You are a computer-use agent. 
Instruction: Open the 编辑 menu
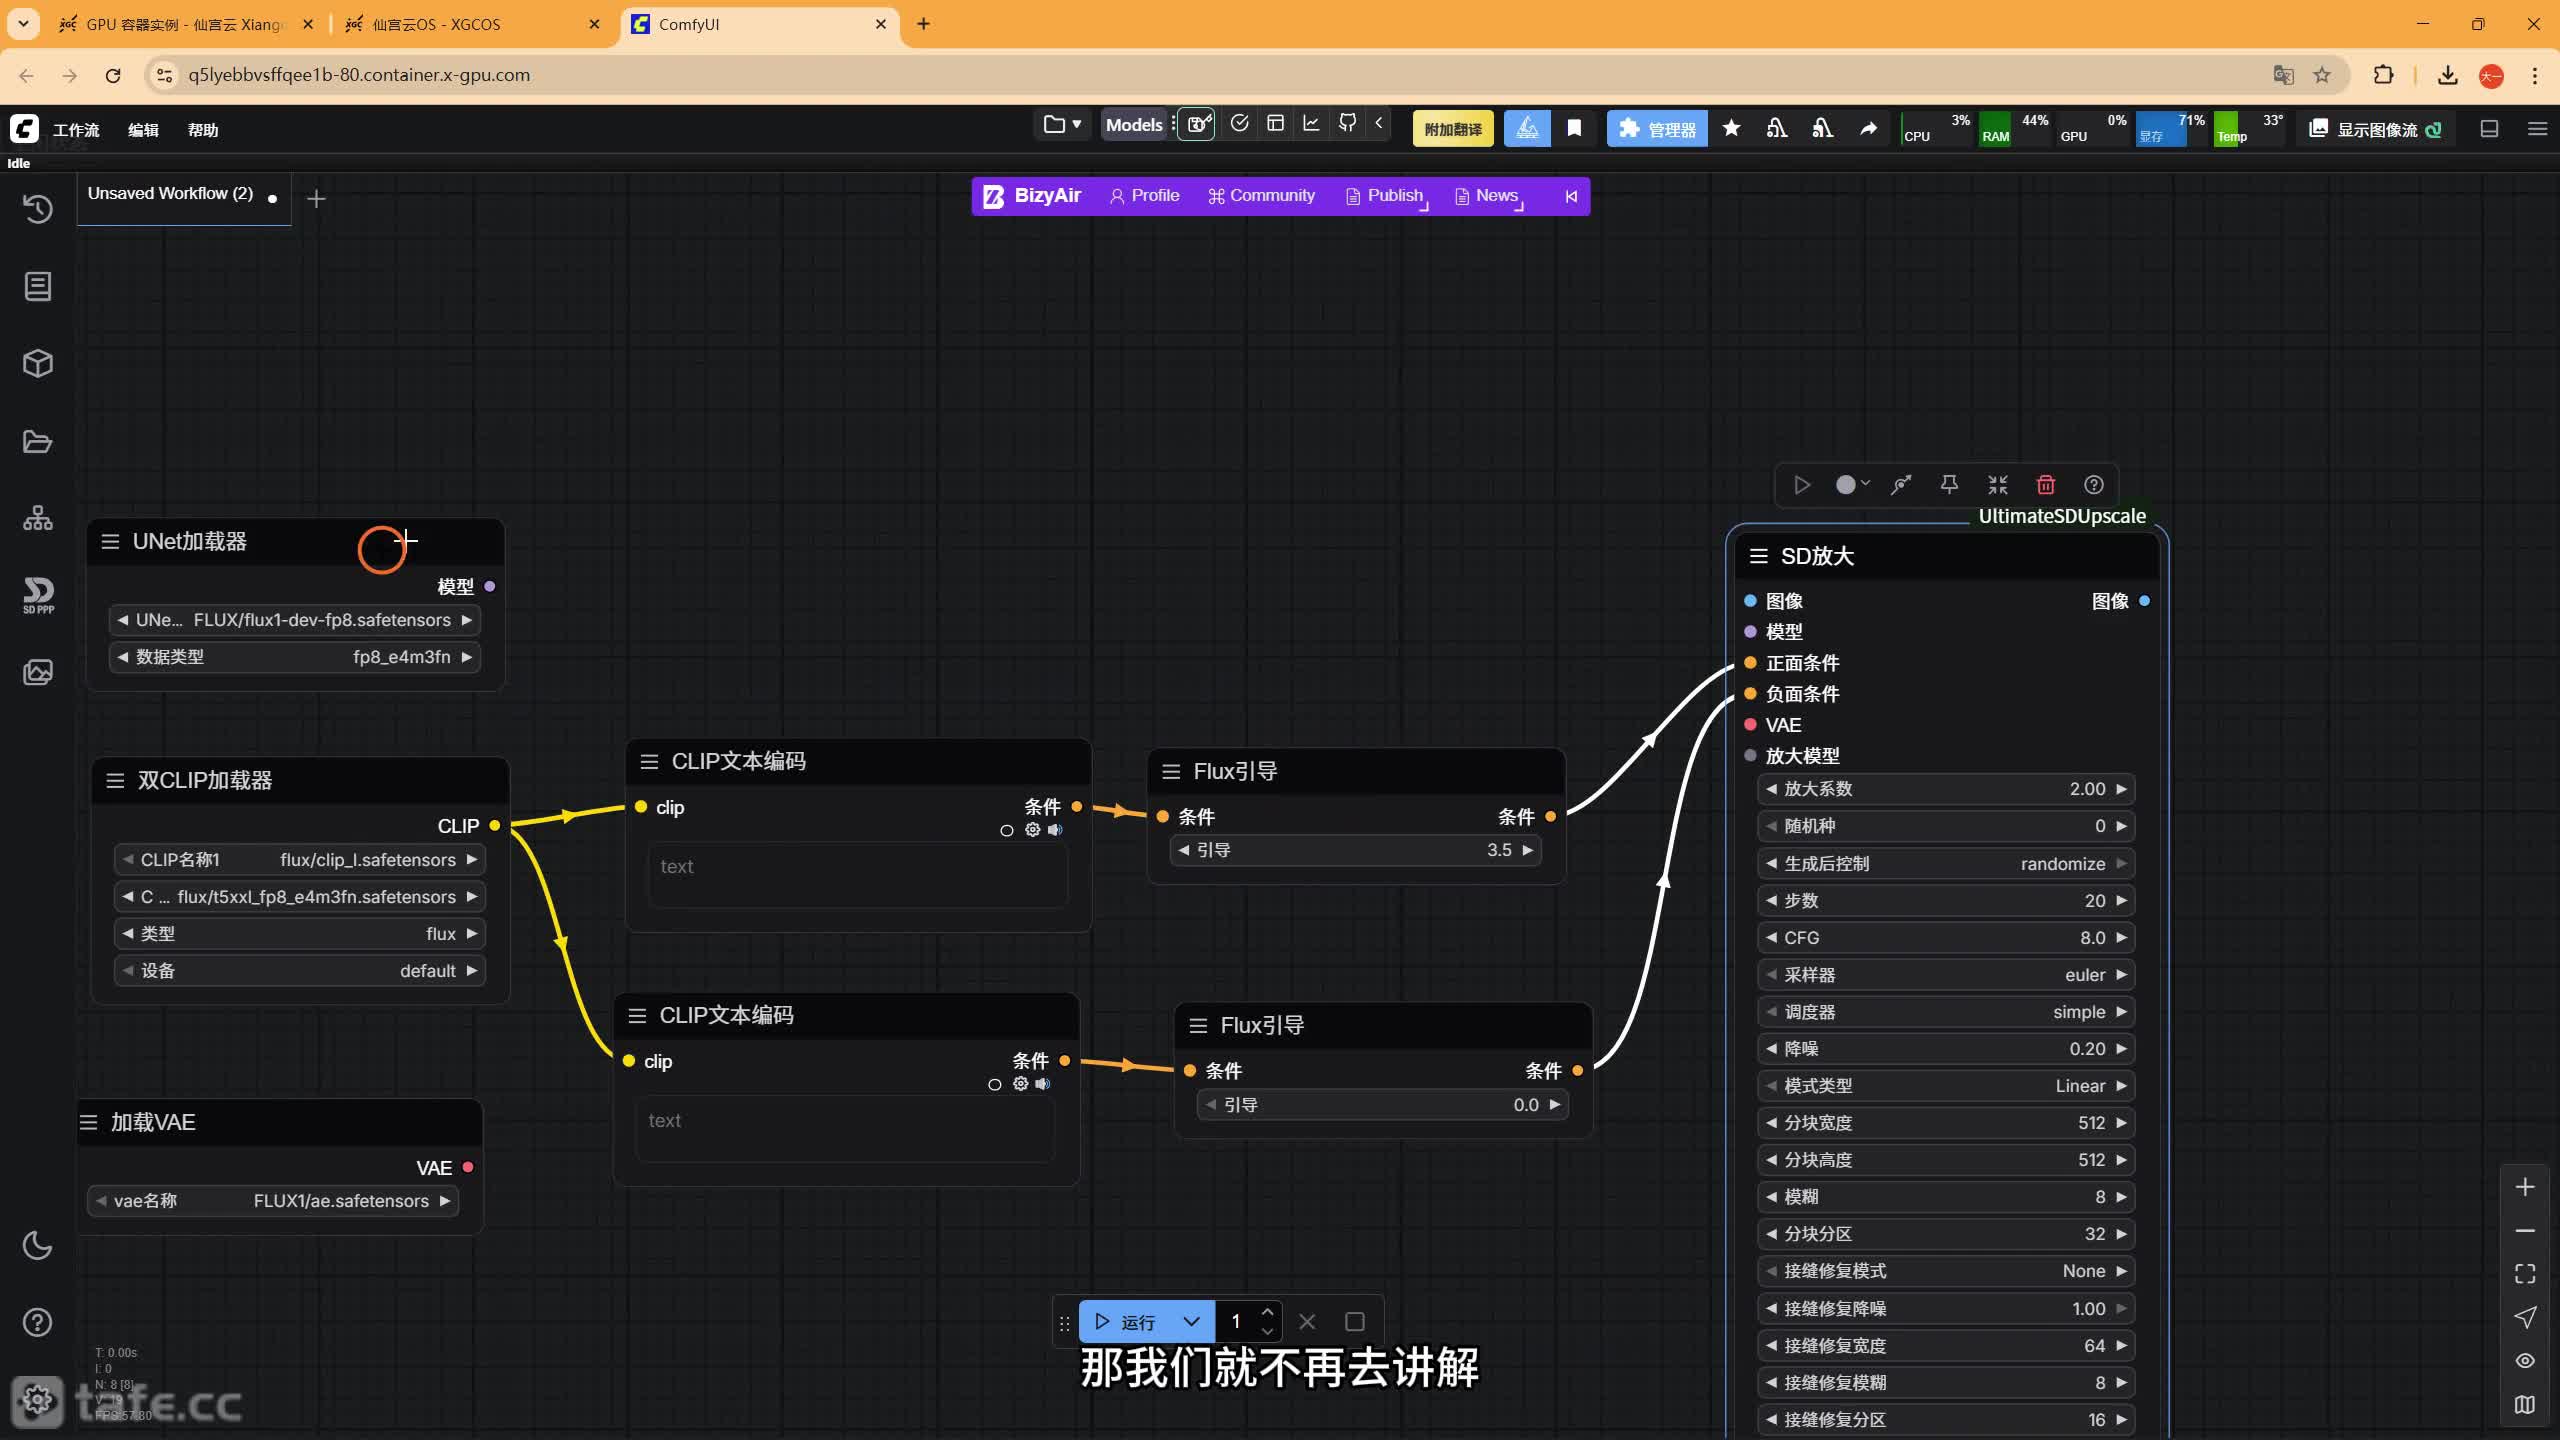(143, 130)
